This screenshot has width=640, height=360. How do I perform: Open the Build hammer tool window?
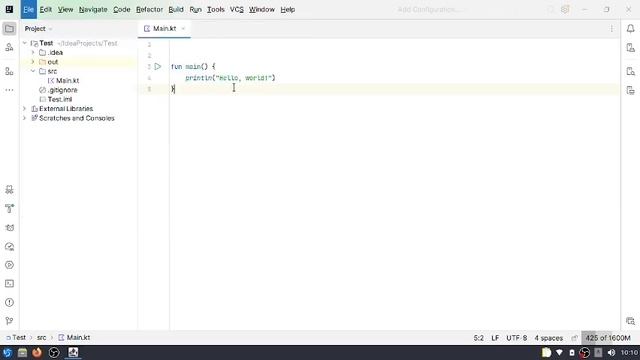pyautogui.click(x=9, y=209)
